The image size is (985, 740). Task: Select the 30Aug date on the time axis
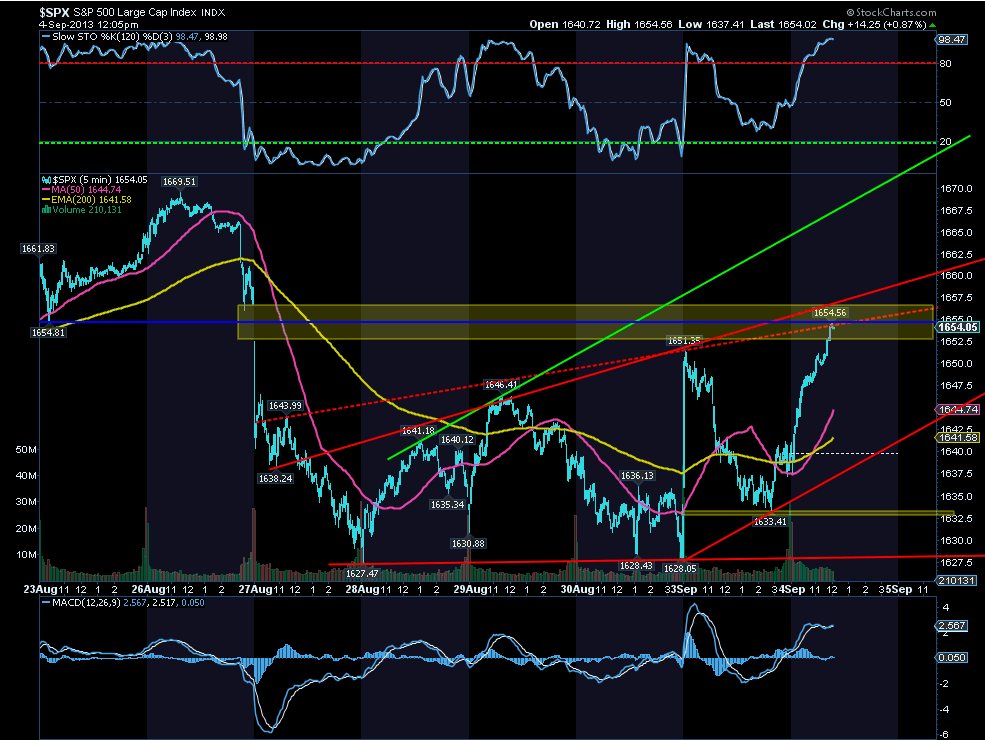[x=579, y=589]
